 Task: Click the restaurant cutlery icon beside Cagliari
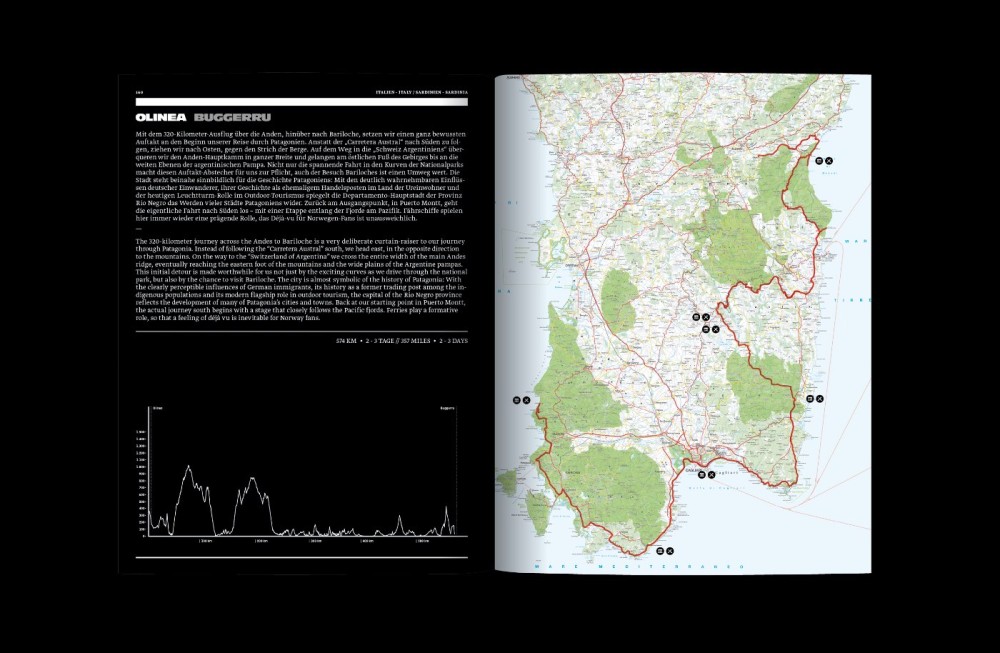[x=711, y=474]
